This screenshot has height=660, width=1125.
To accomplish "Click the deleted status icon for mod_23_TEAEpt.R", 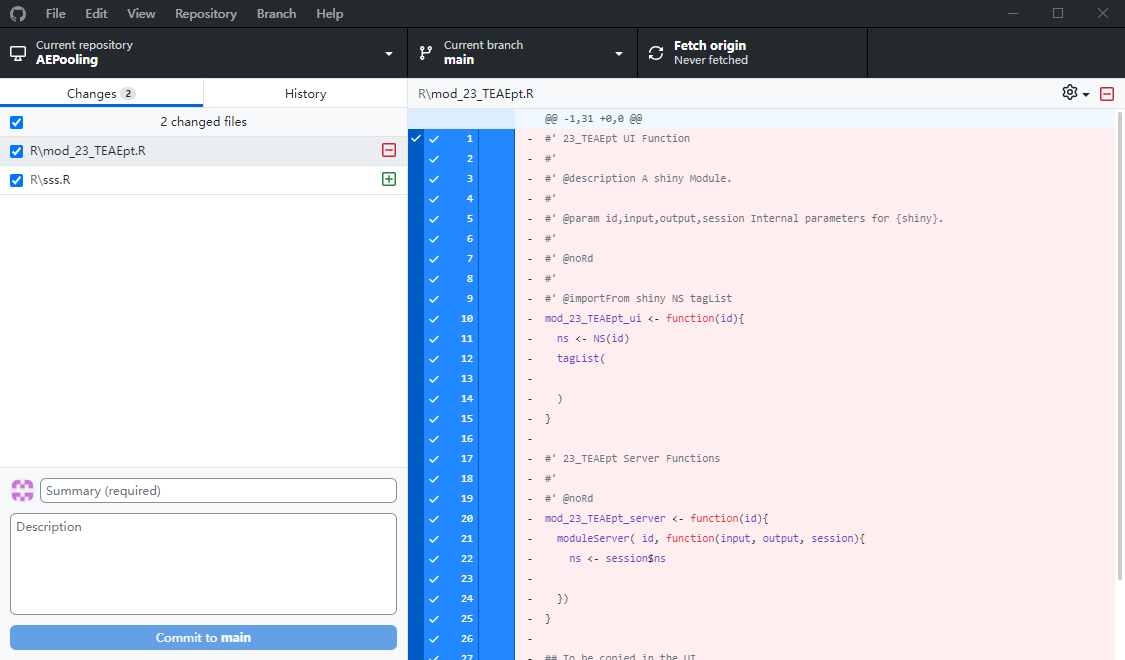I will point(389,150).
